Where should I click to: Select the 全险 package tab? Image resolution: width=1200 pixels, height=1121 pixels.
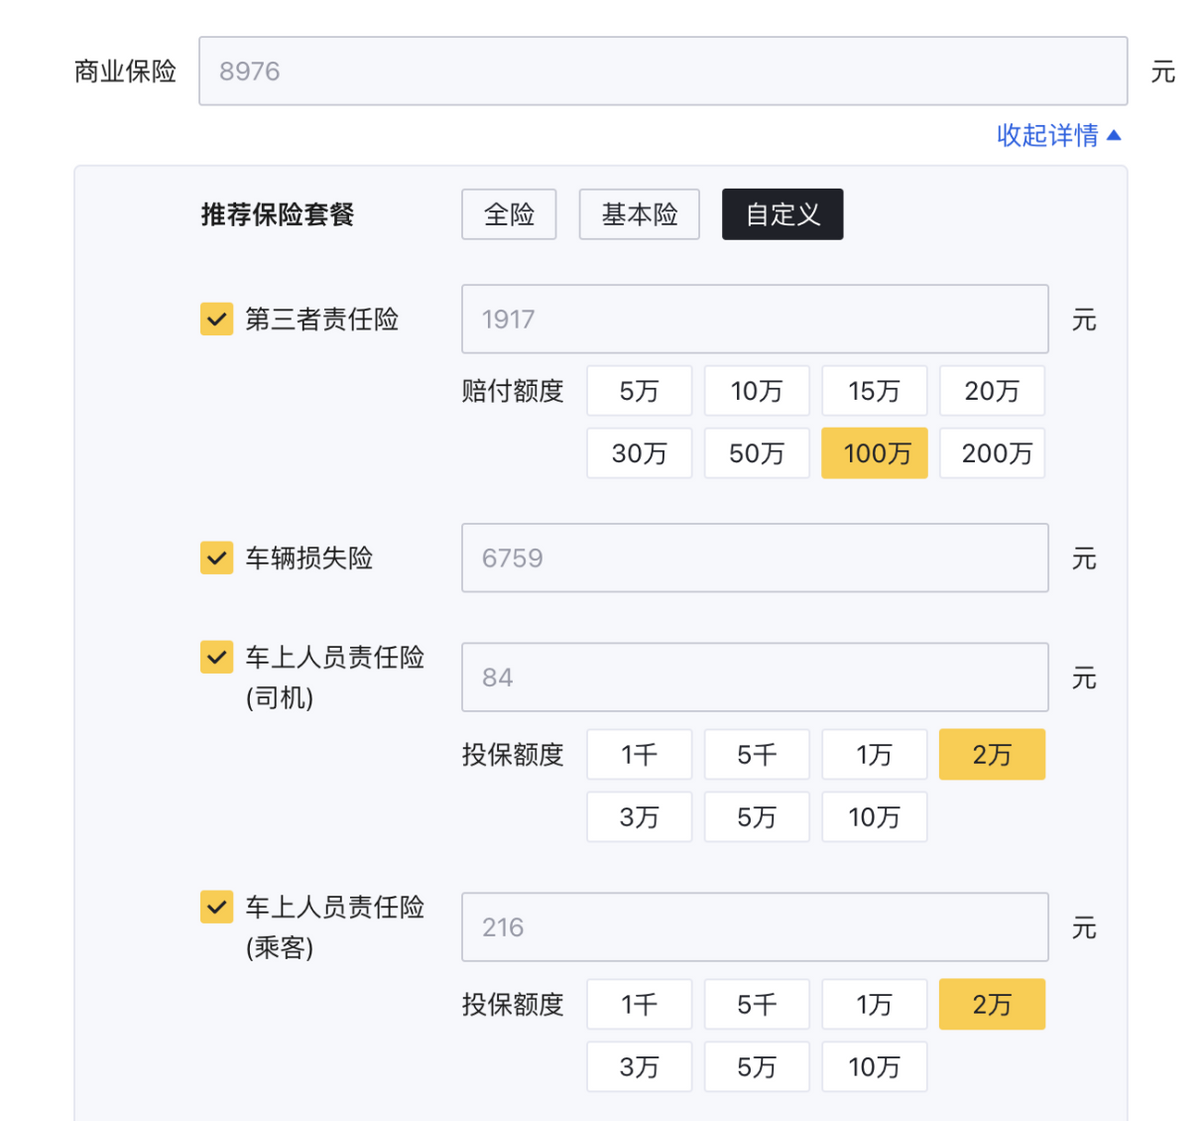pos(509,214)
